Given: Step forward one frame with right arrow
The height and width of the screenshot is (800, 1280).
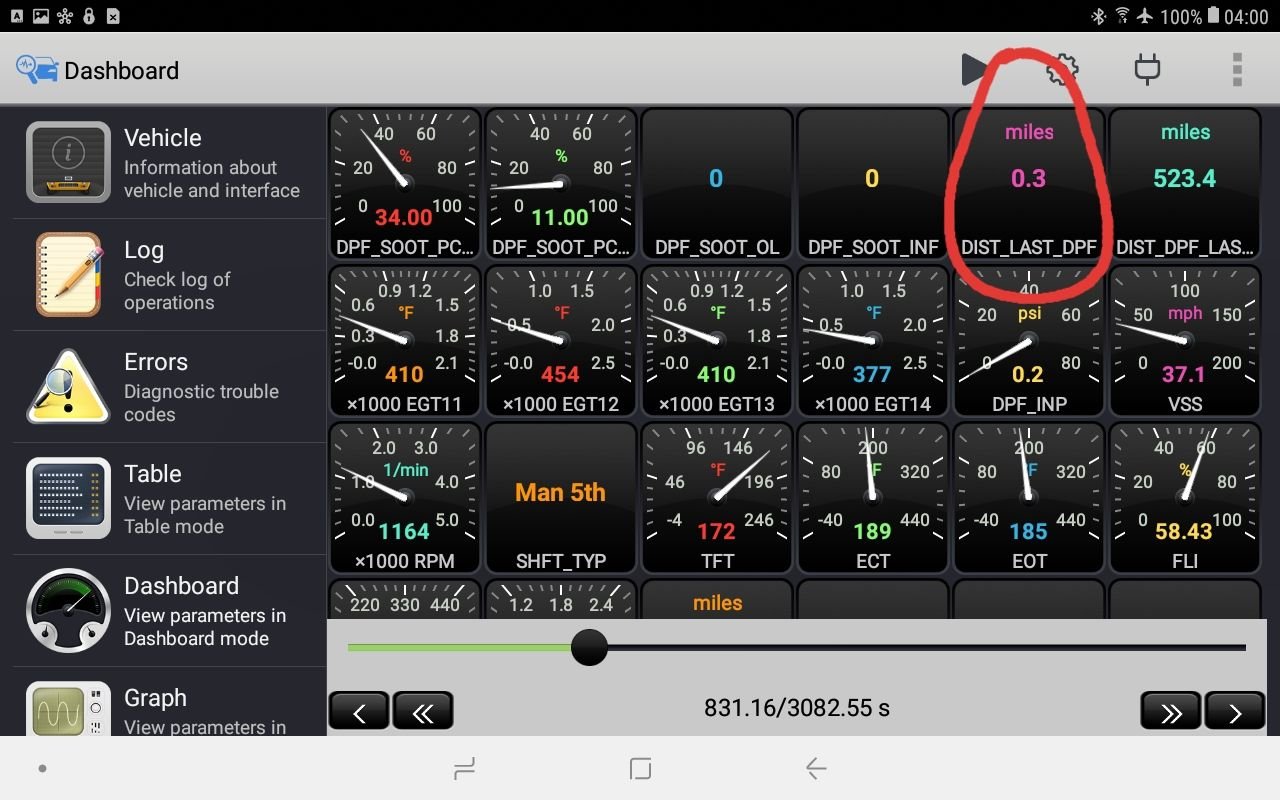Looking at the screenshot, I should pos(1234,710).
